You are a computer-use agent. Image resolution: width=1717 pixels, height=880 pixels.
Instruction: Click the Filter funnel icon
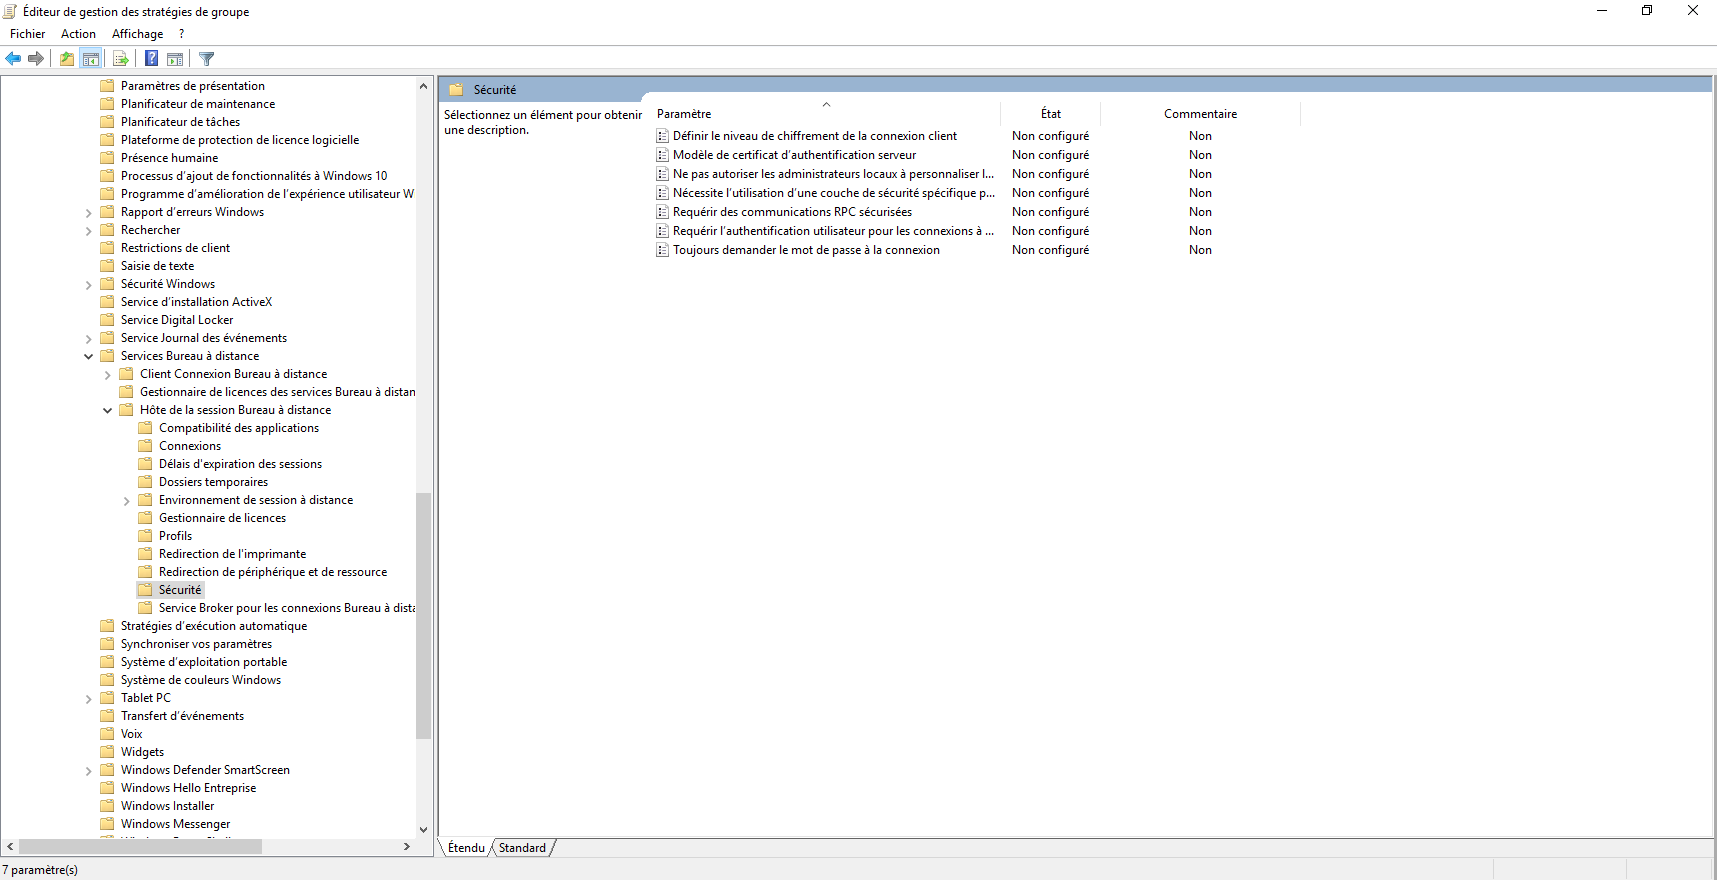[206, 59]
